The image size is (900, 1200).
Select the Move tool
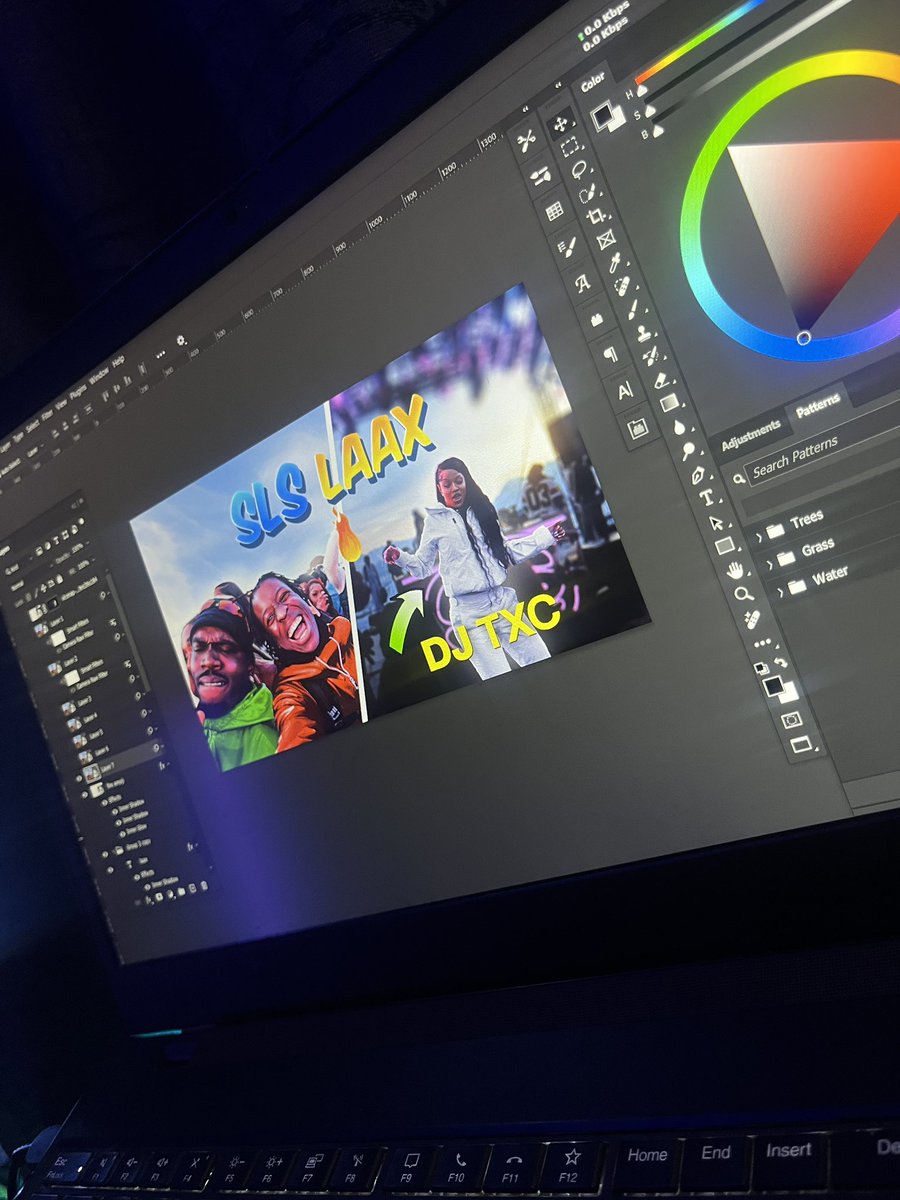coord(560,124)
